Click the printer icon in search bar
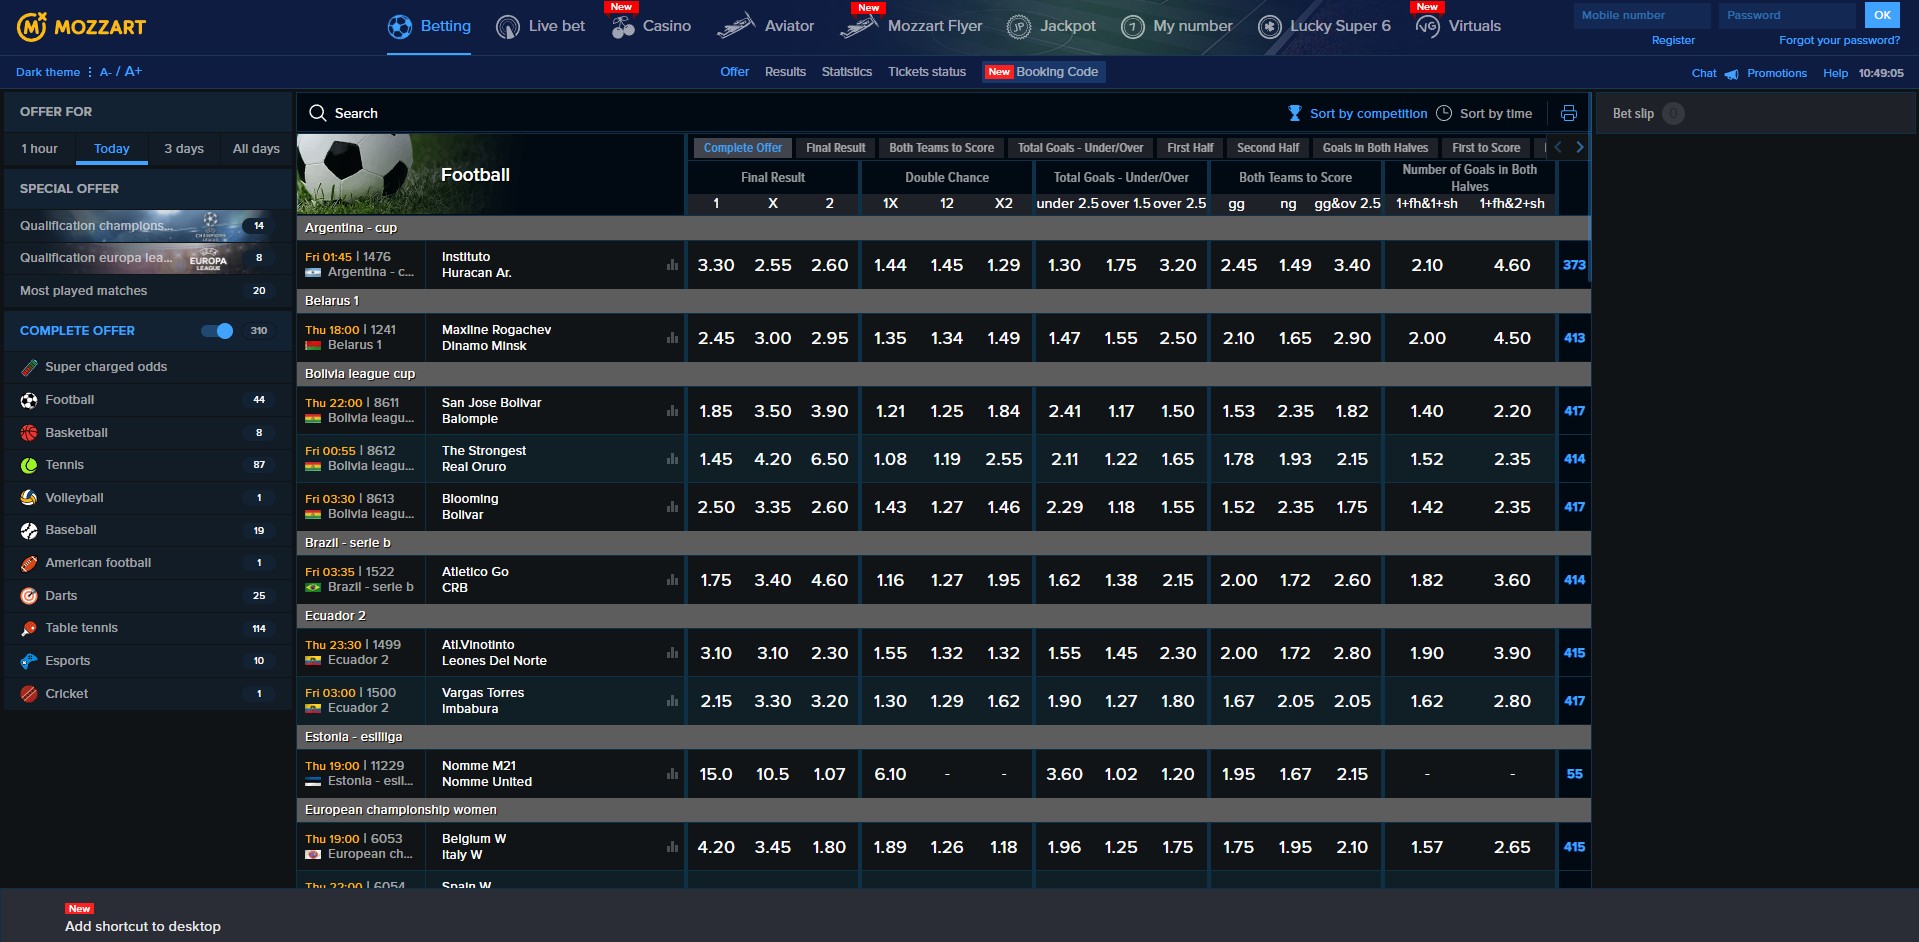 [x=1568, y=113]
